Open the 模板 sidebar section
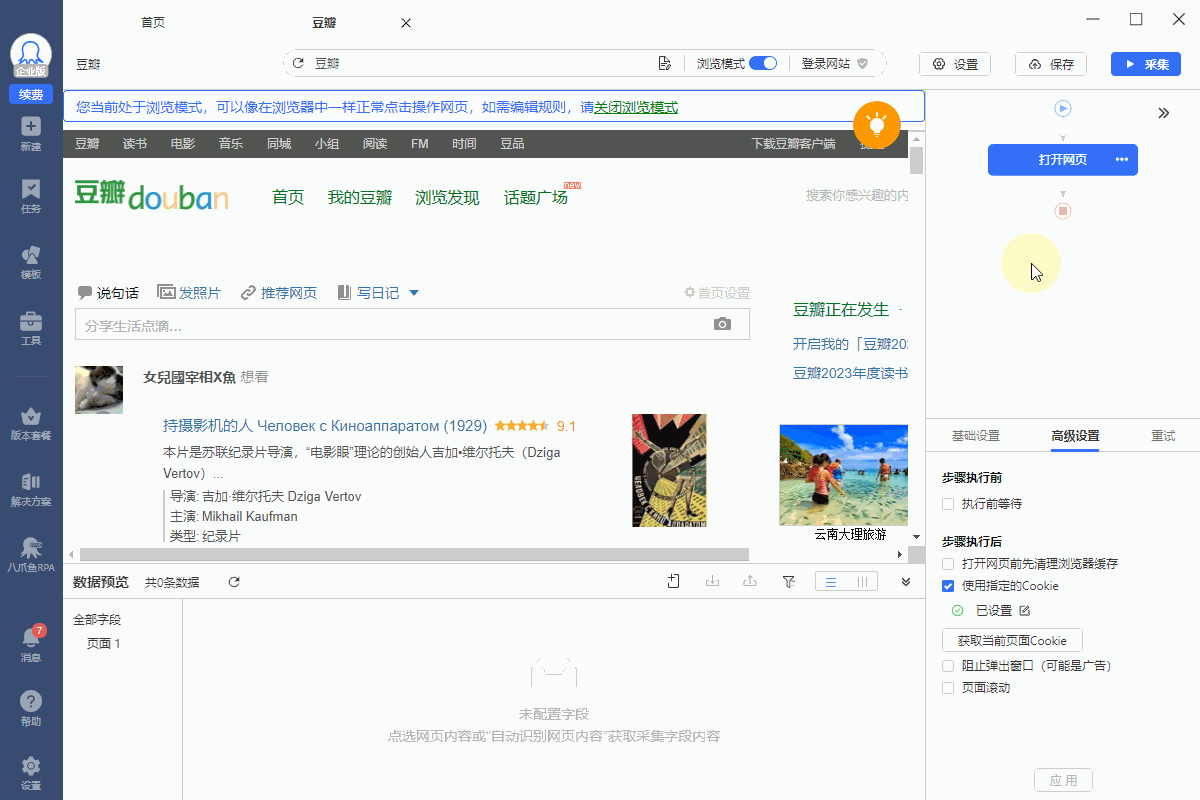 tap(31, 262)
